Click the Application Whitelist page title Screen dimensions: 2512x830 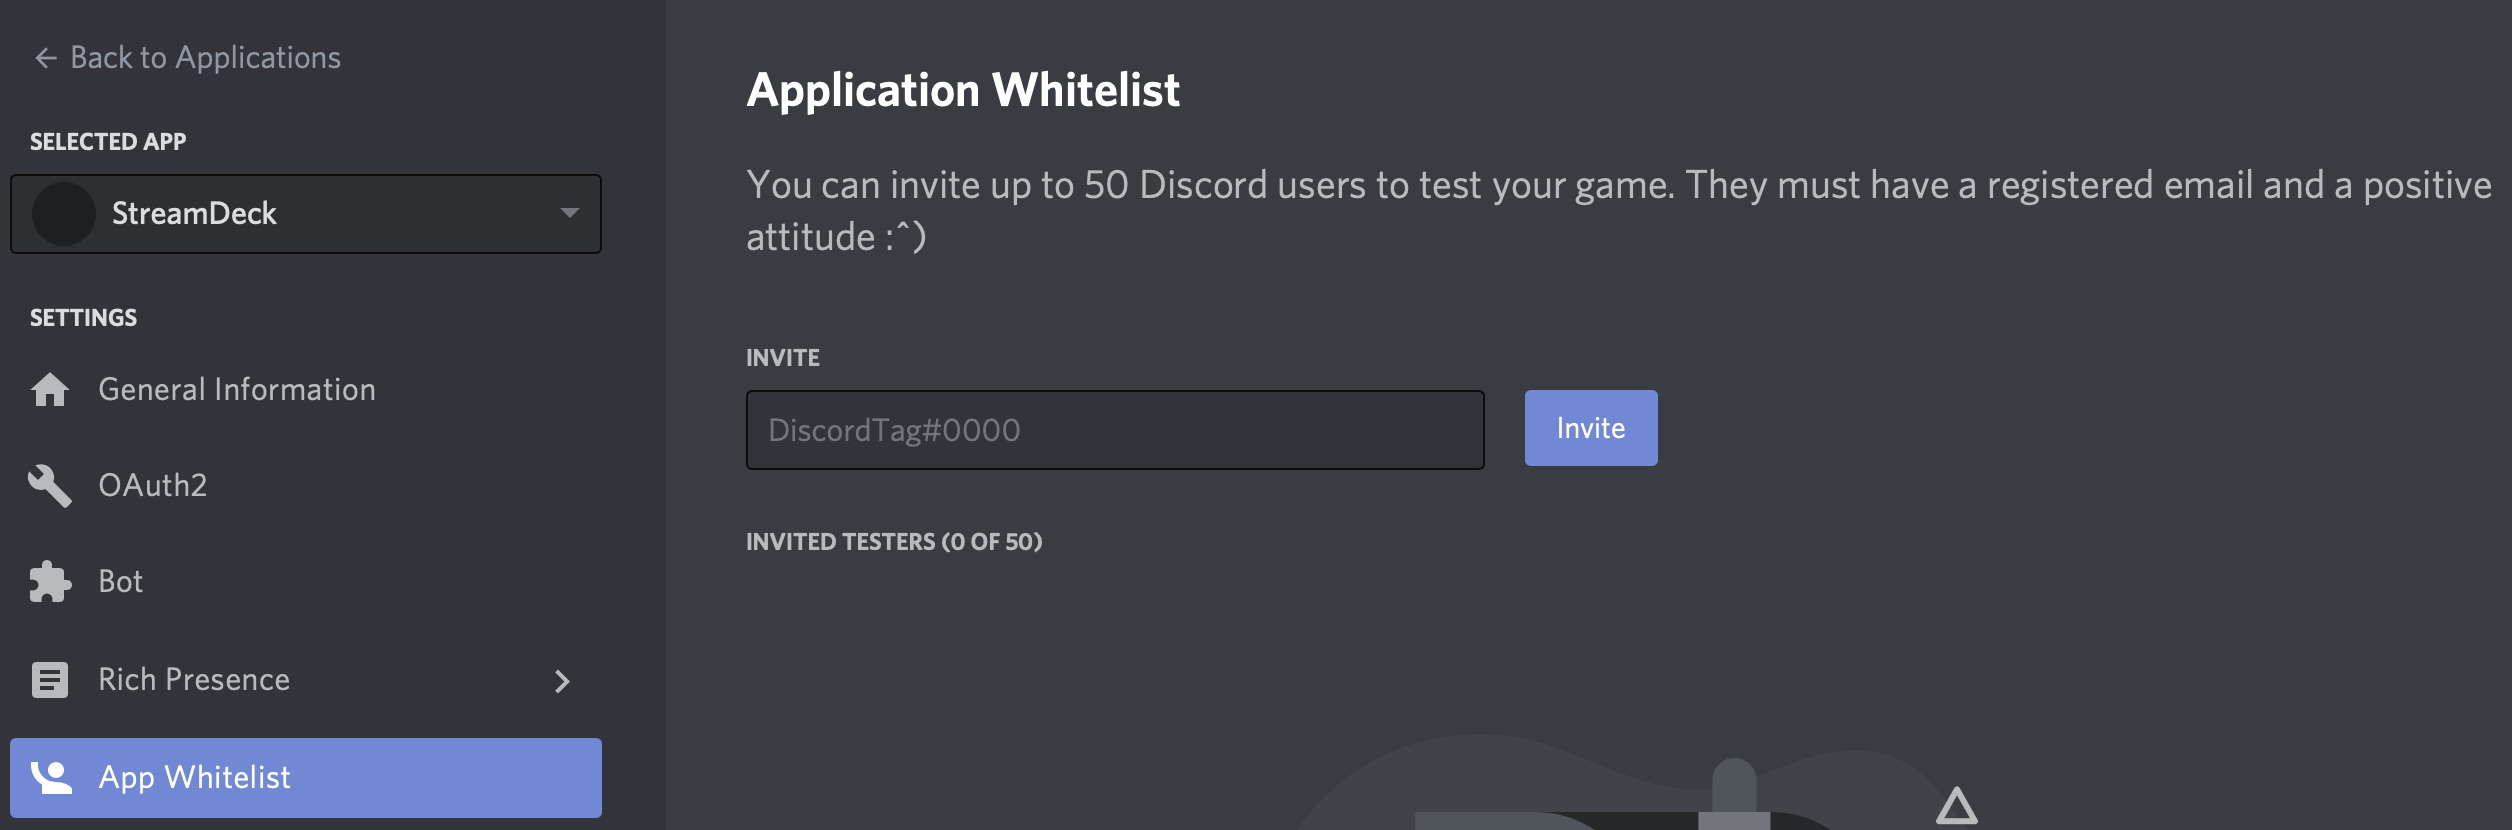click(963, 90)
